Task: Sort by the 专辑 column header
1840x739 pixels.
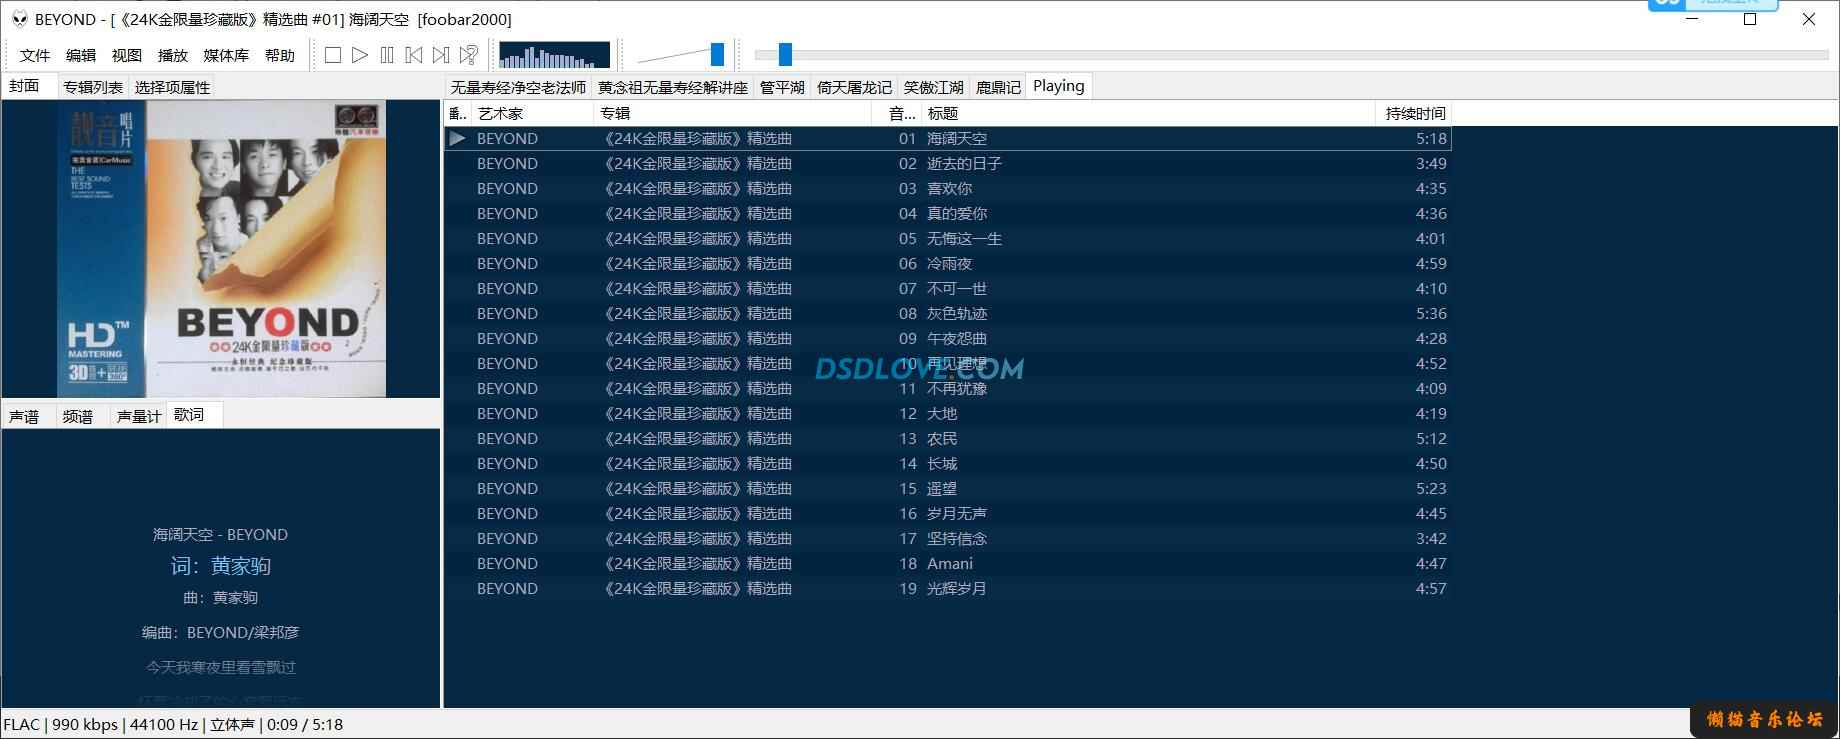Action: tap(732, 113)
